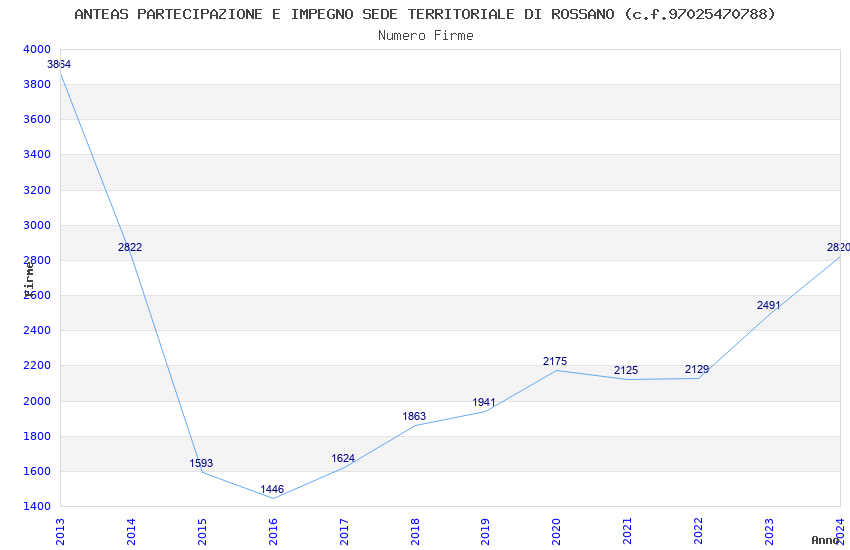Click x-axis year 2014
This screenshot has width=850, height=550.
pyautogui.click(x=131, y=532)
